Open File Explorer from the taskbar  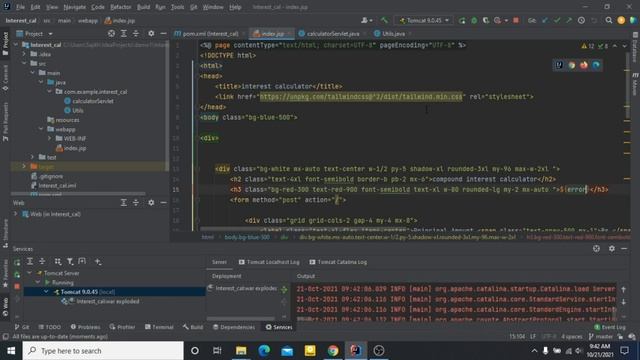point(241,351)
